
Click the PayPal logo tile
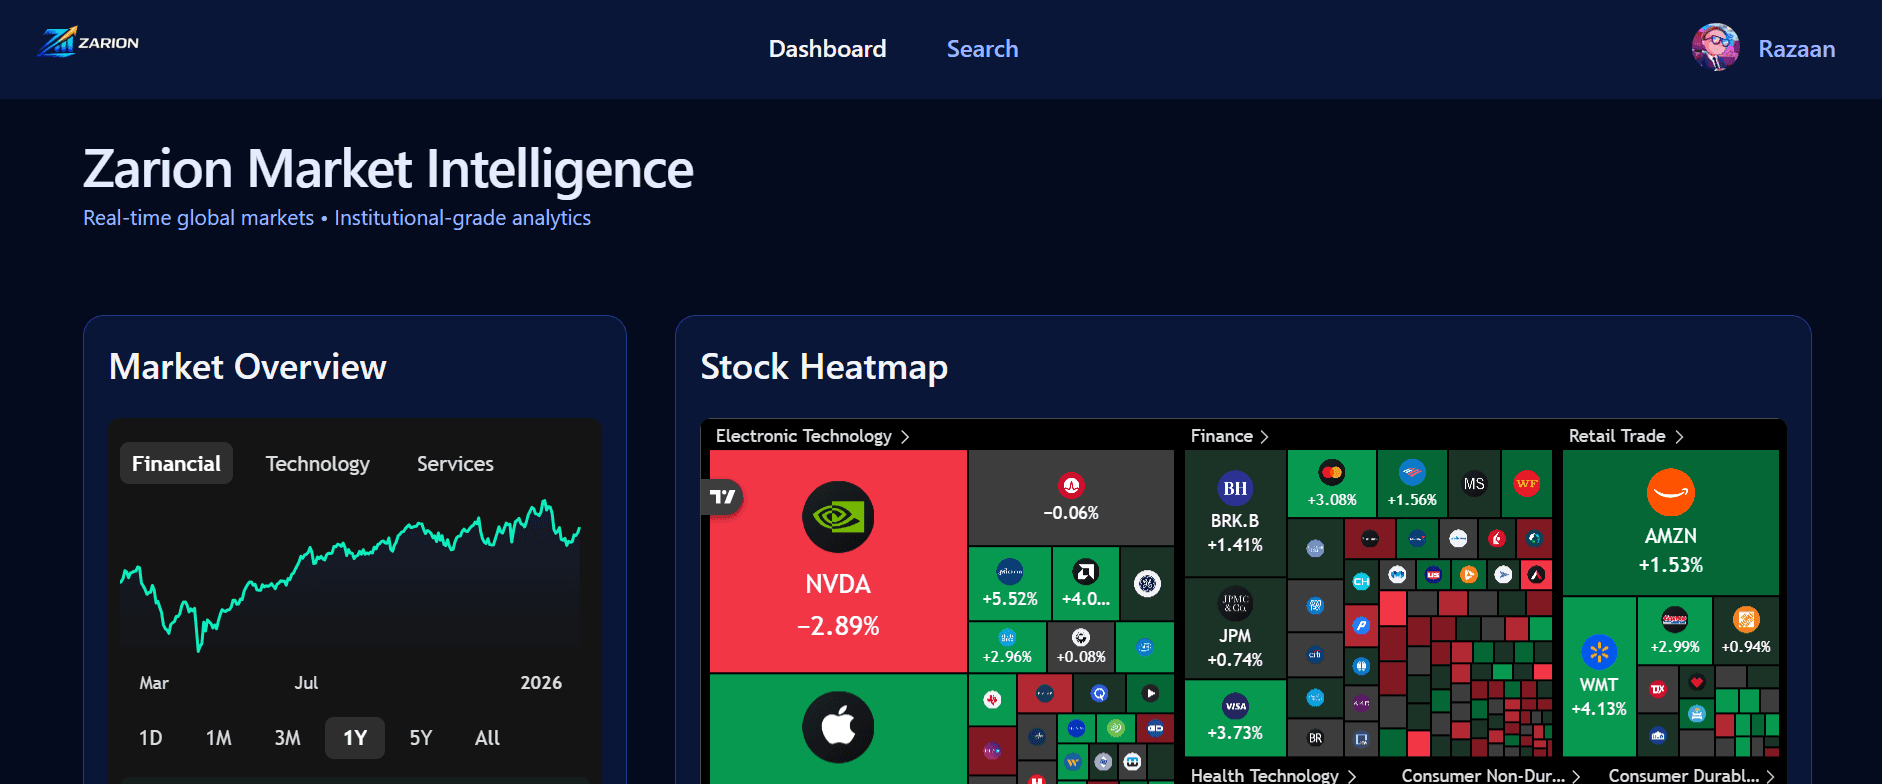[1361, 625]
